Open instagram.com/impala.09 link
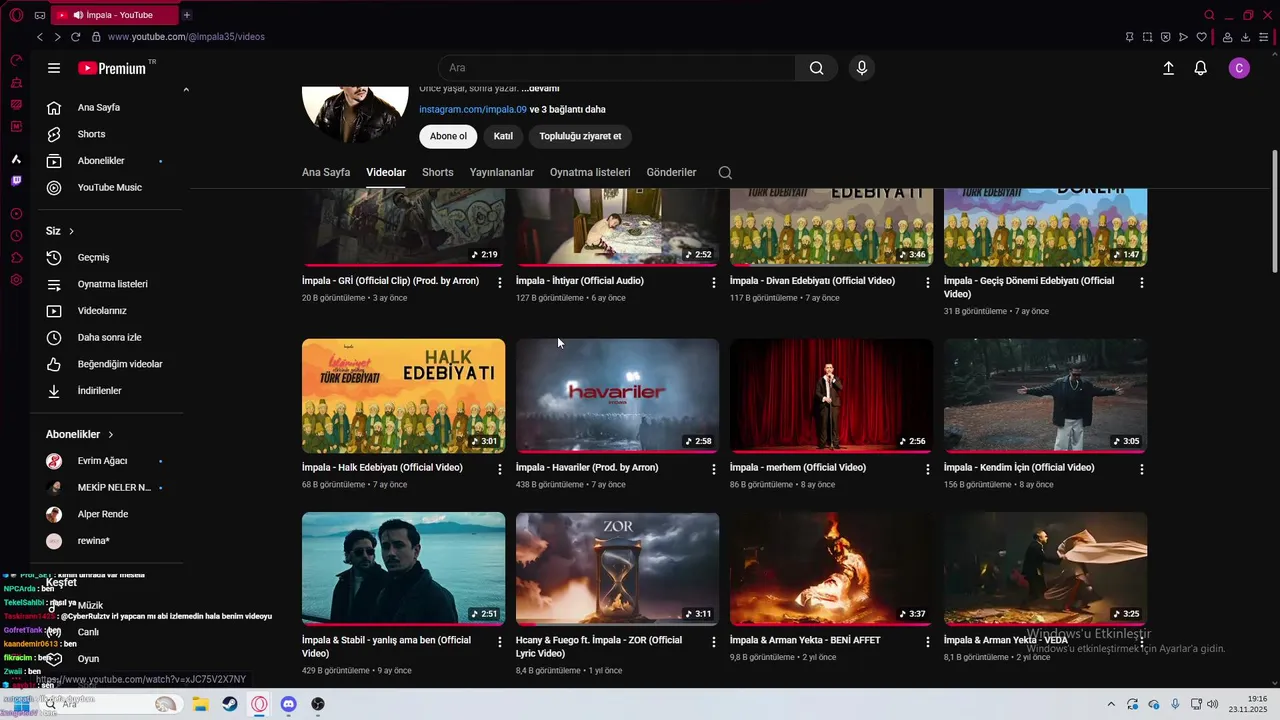 tap(473, 109)
